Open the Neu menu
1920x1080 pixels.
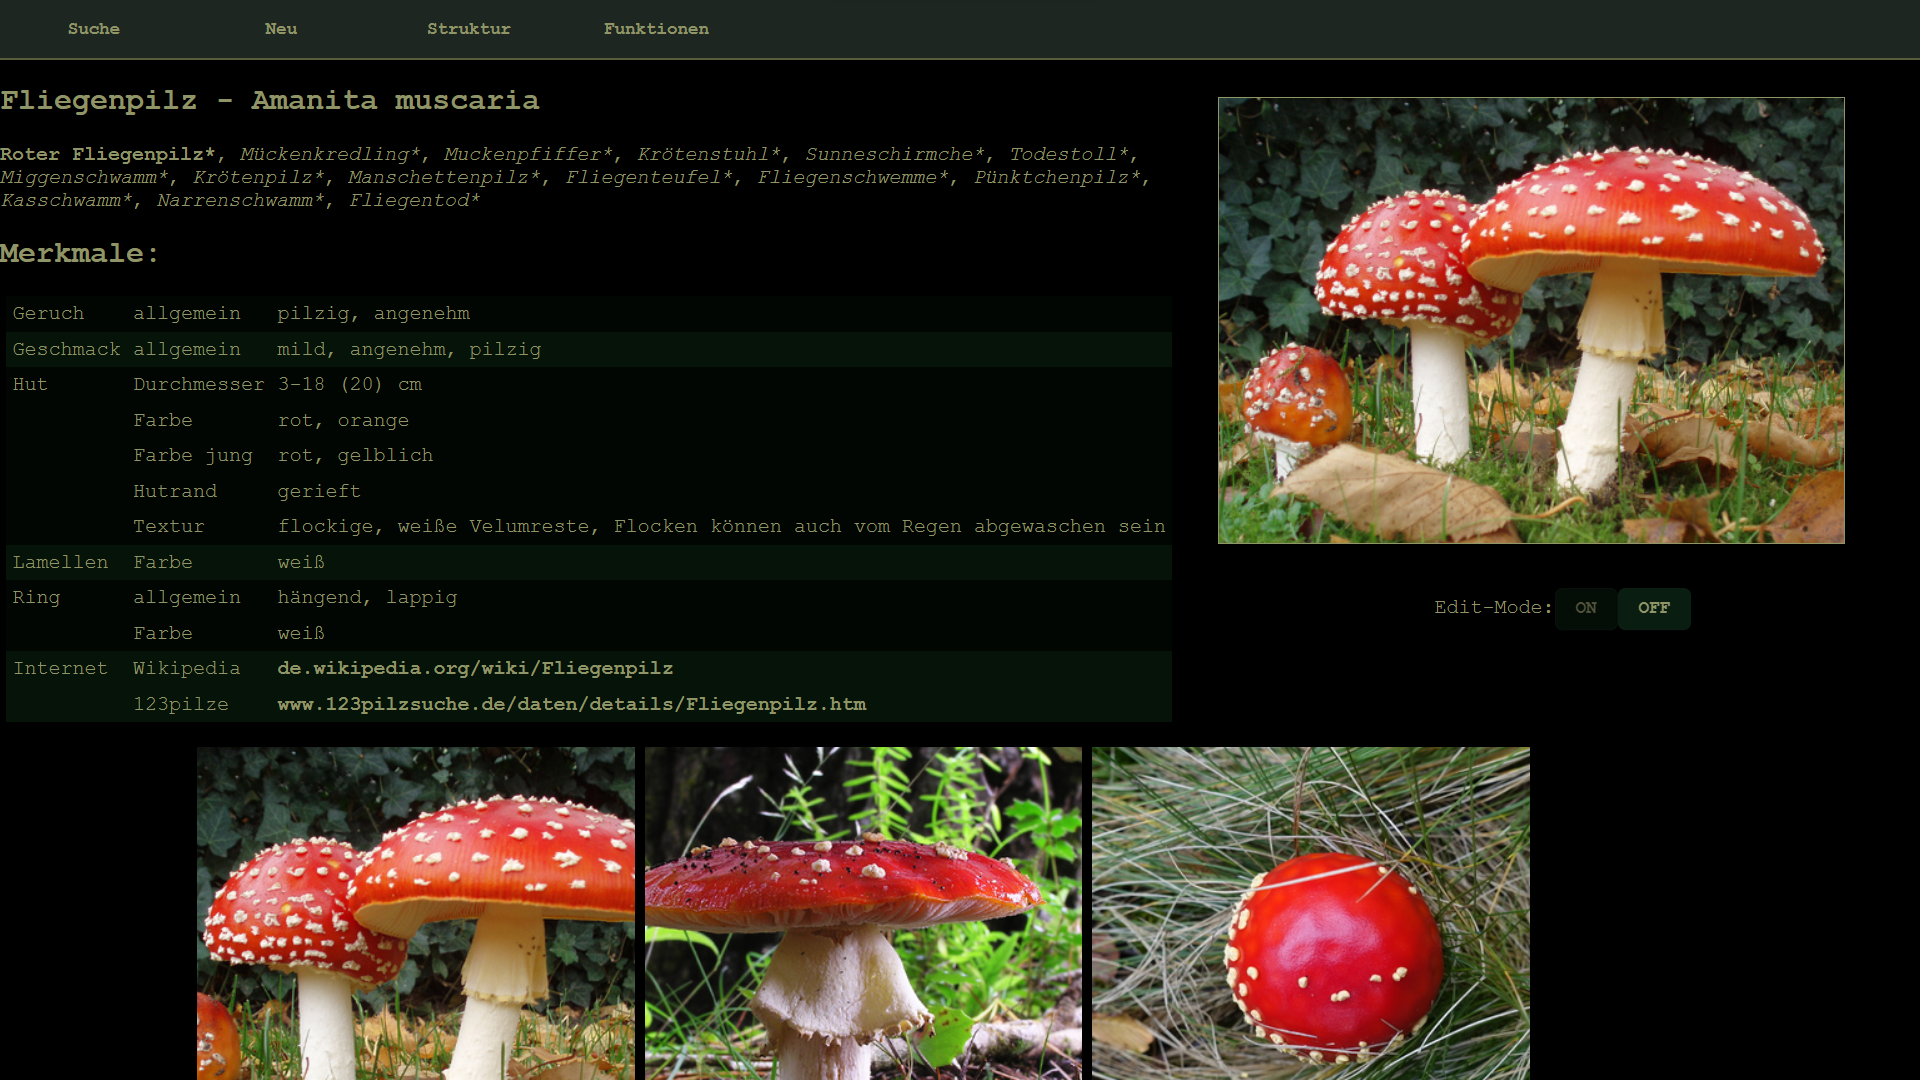click(x=281, y=29)
